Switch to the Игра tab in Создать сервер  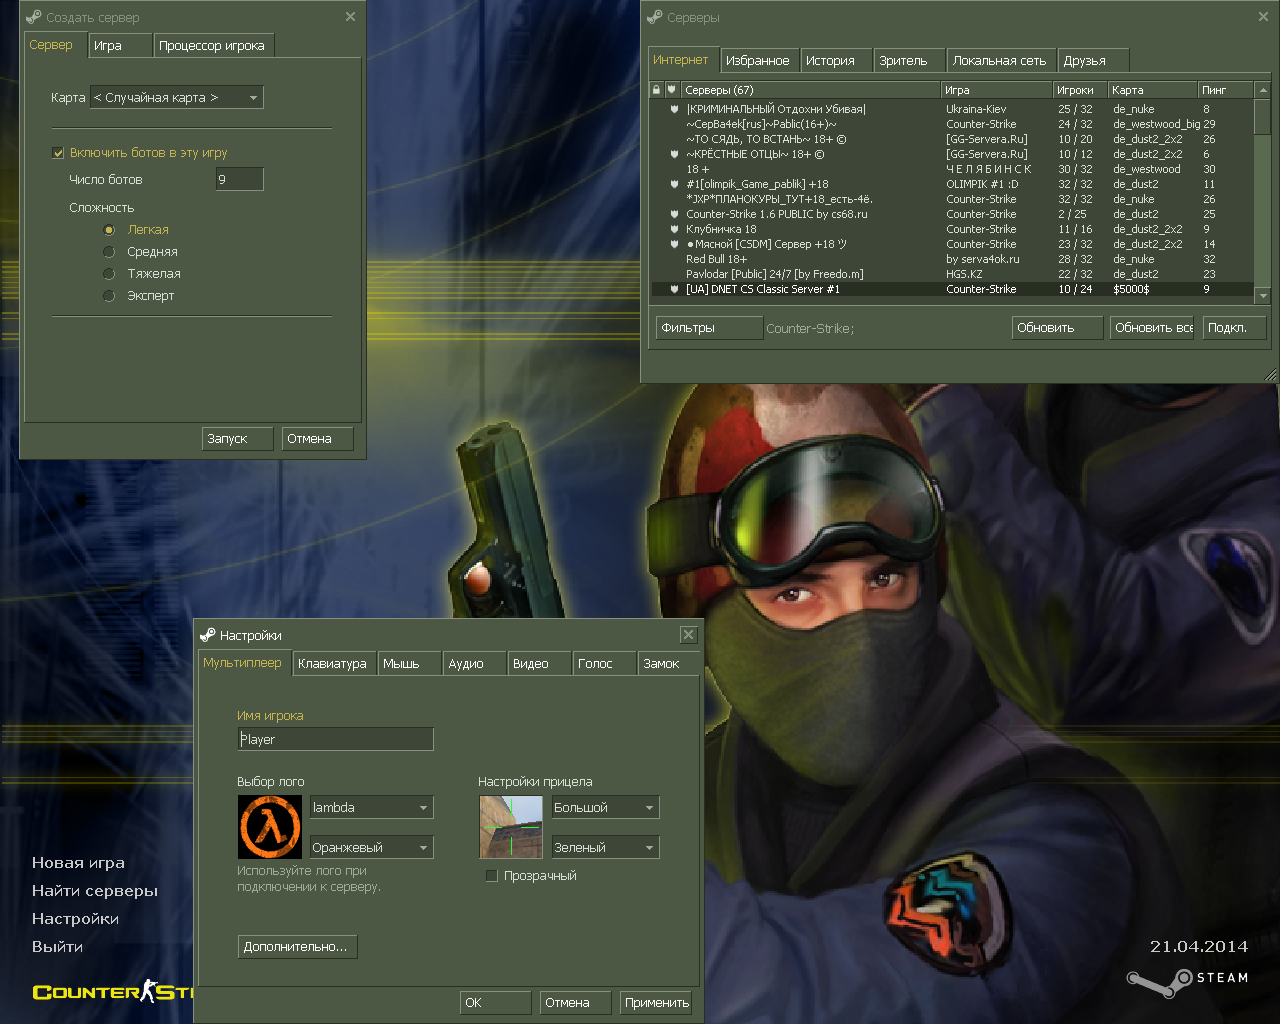pyautogui.click(x=121, y=46)
